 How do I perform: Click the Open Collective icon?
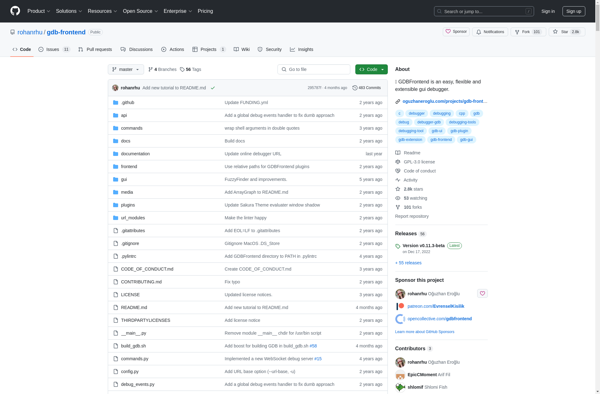(400, 319)
